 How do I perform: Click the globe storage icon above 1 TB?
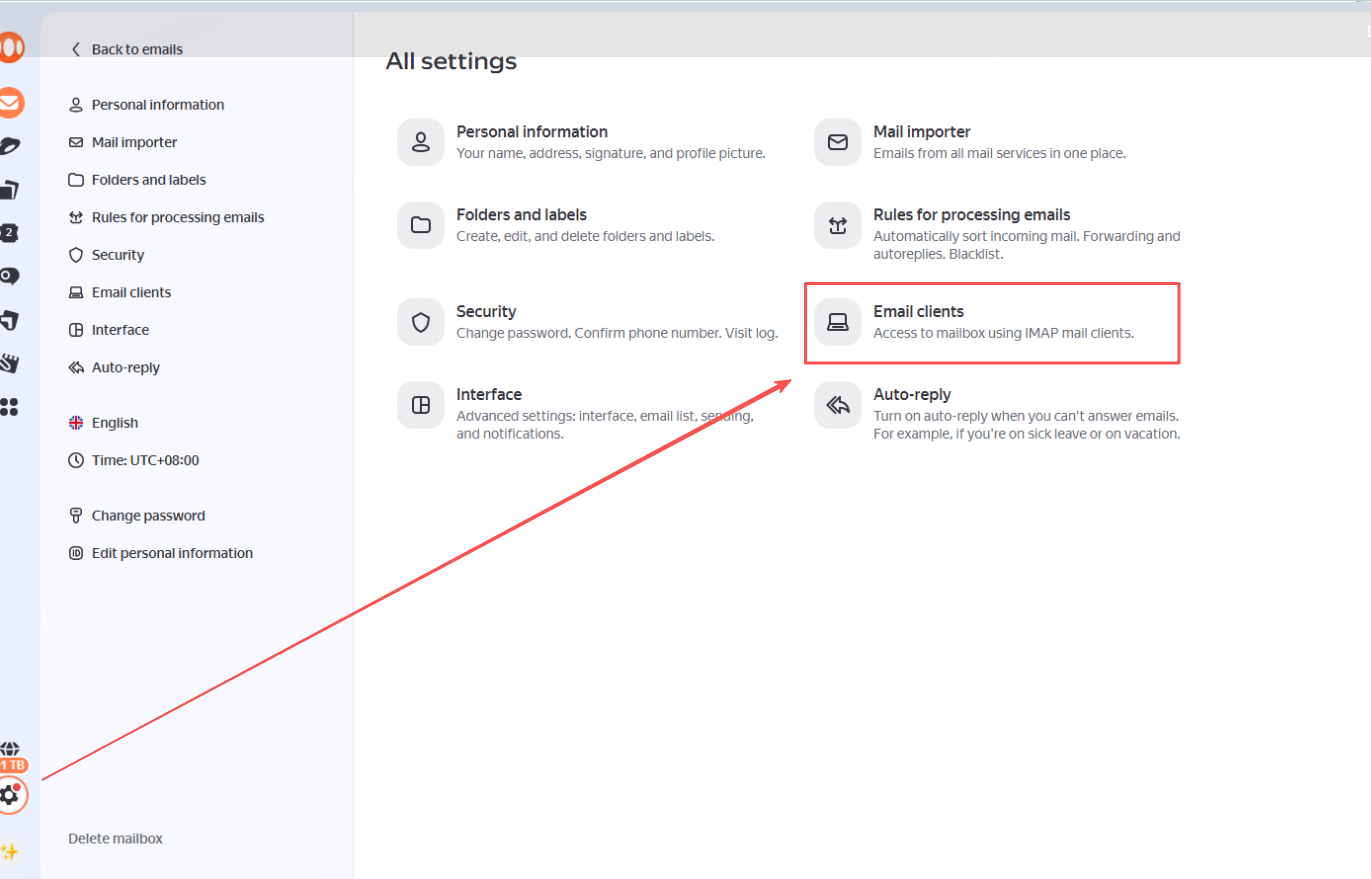coord(10,749)
